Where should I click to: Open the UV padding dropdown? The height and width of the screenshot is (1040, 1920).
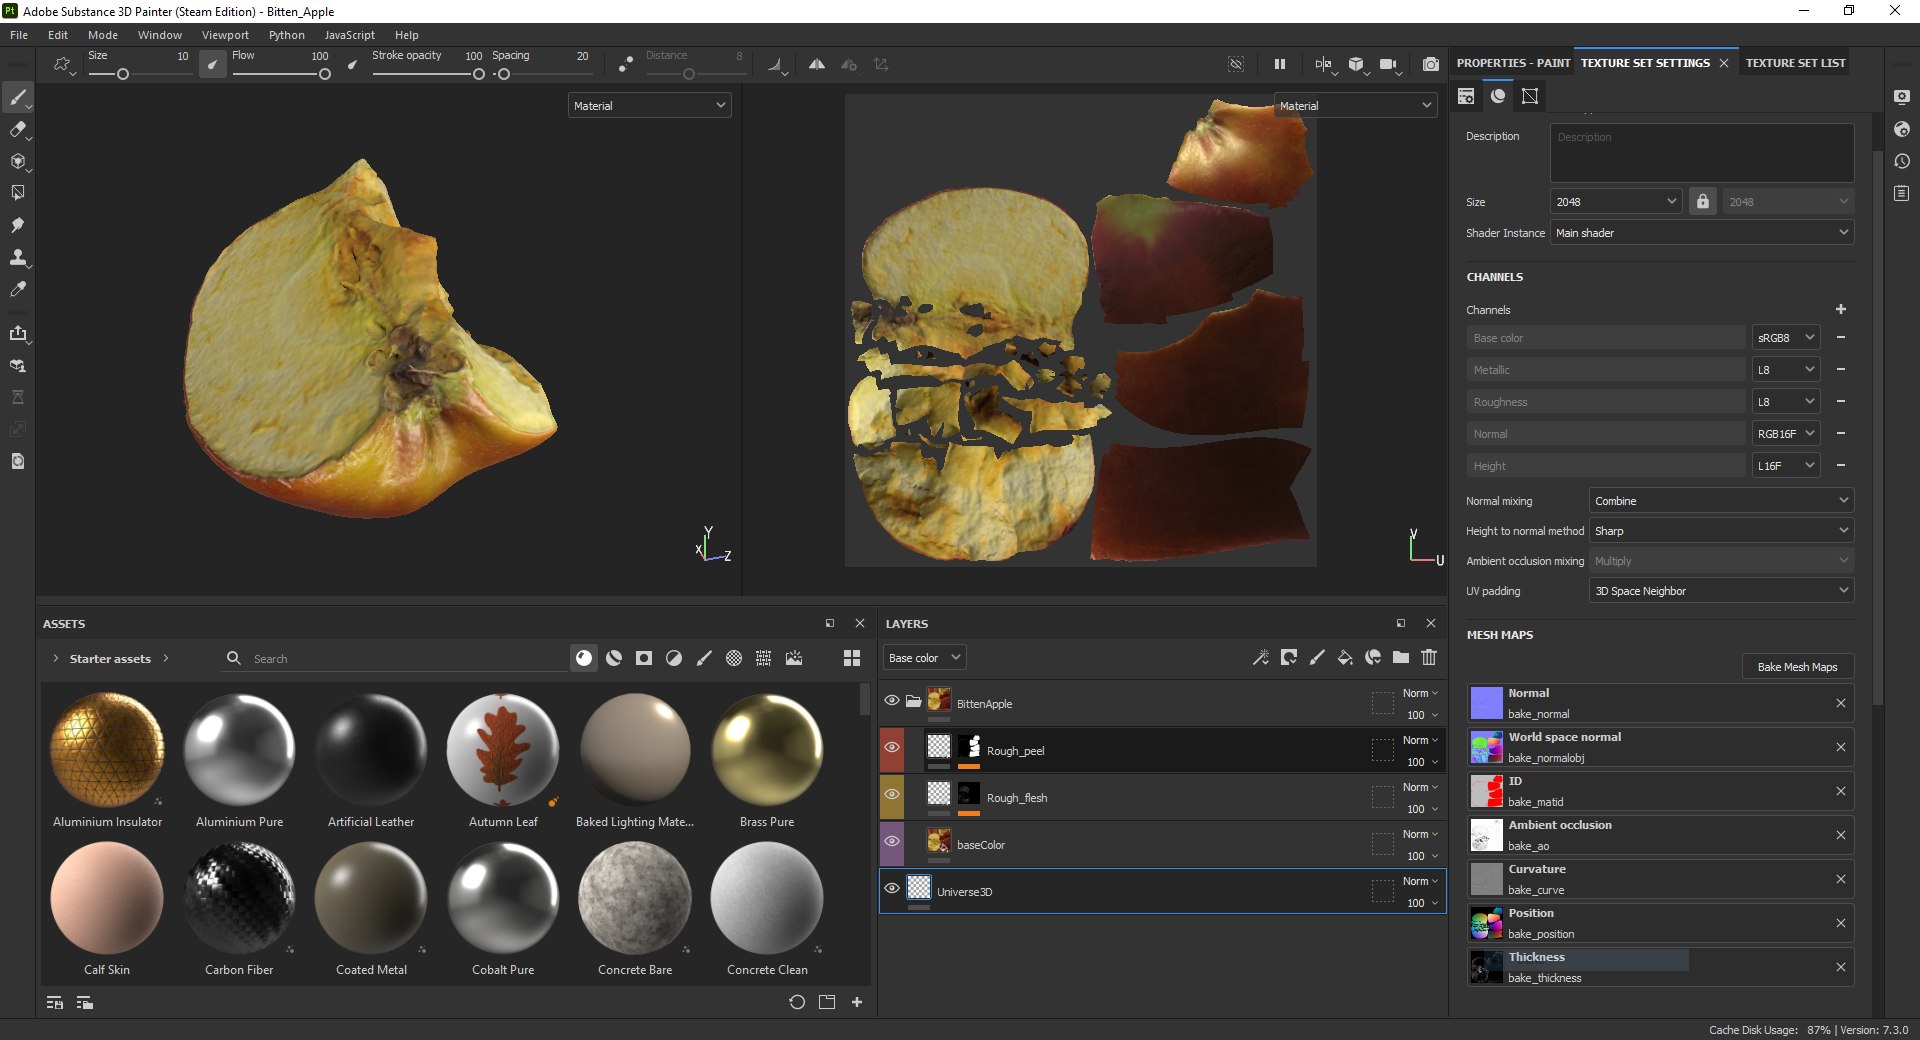1721,591
